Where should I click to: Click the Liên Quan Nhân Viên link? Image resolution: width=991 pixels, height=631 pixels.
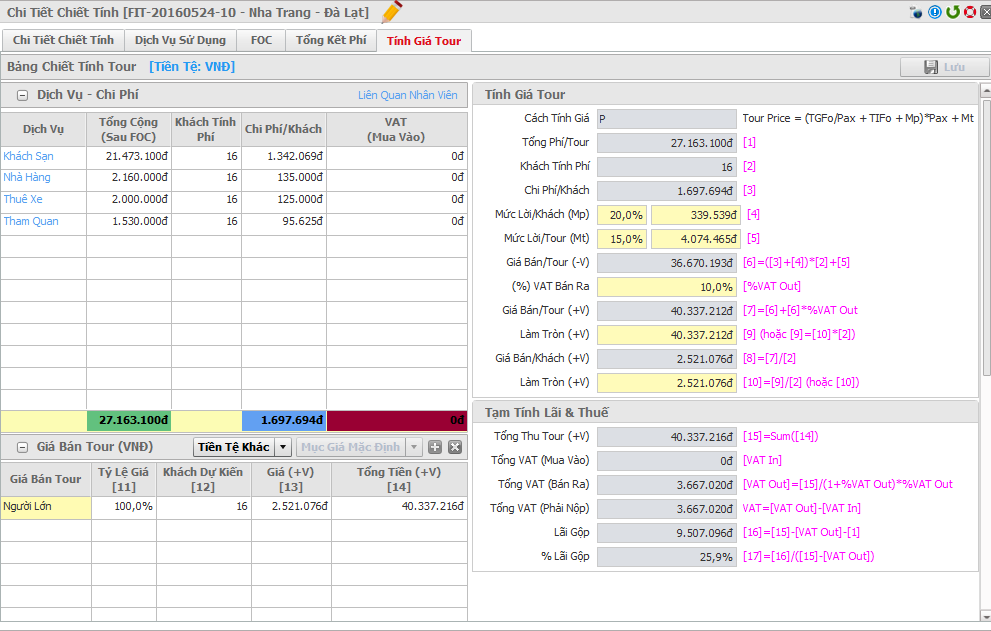pos(408,95)
